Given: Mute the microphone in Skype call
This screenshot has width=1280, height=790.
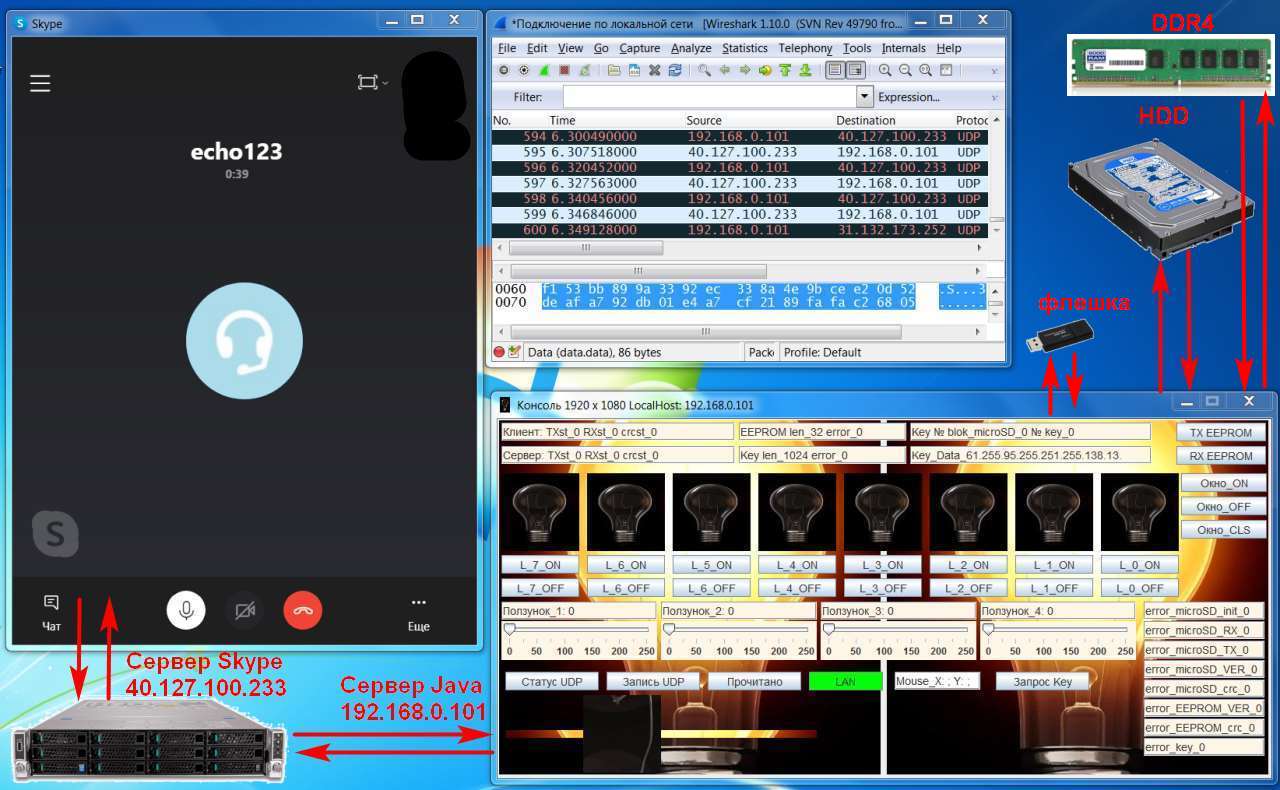Looking at the screenshot, I should [x=186, y=609].
